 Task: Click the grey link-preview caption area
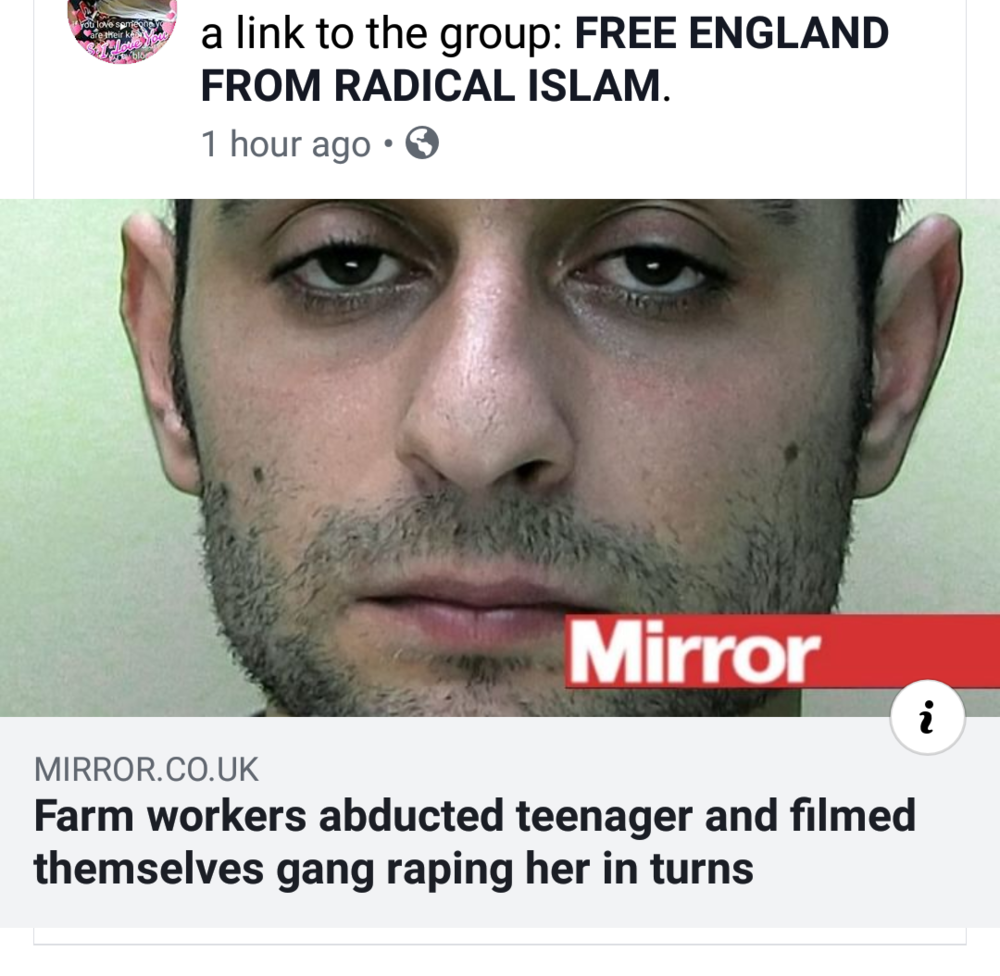pyautogui.click(x=500, y=822)
